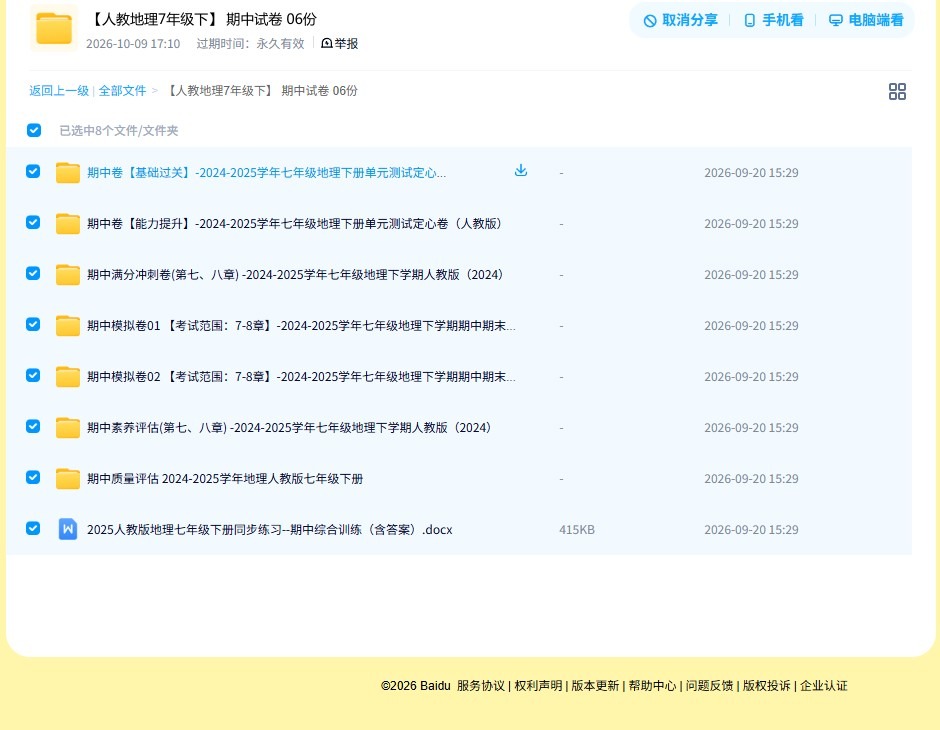Go back via 返回上一级 link

click(59, 91)
